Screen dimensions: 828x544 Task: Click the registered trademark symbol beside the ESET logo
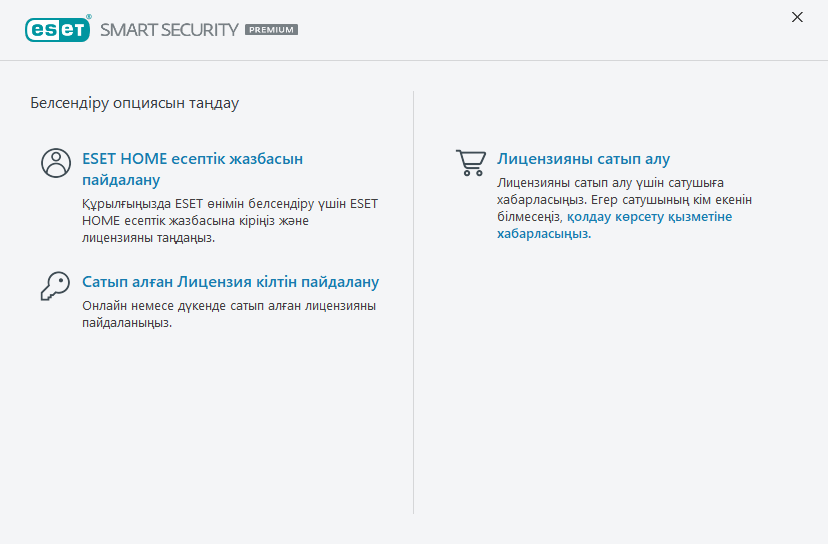88,18
